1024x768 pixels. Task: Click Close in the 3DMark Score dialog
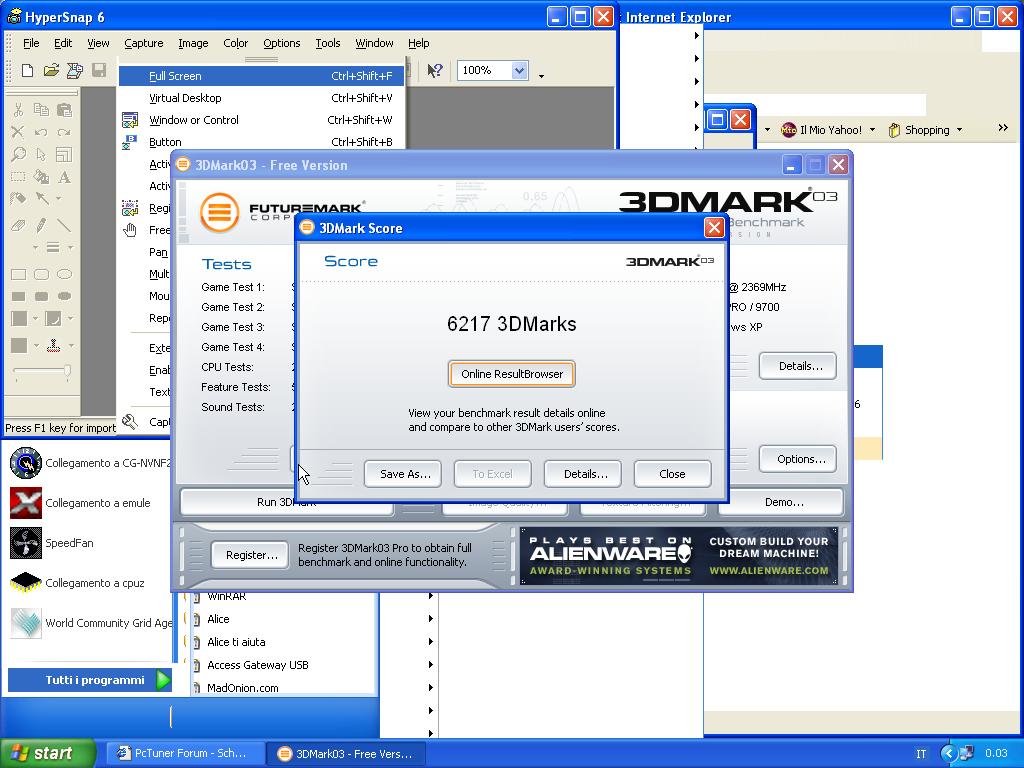(x=673, y=474)
